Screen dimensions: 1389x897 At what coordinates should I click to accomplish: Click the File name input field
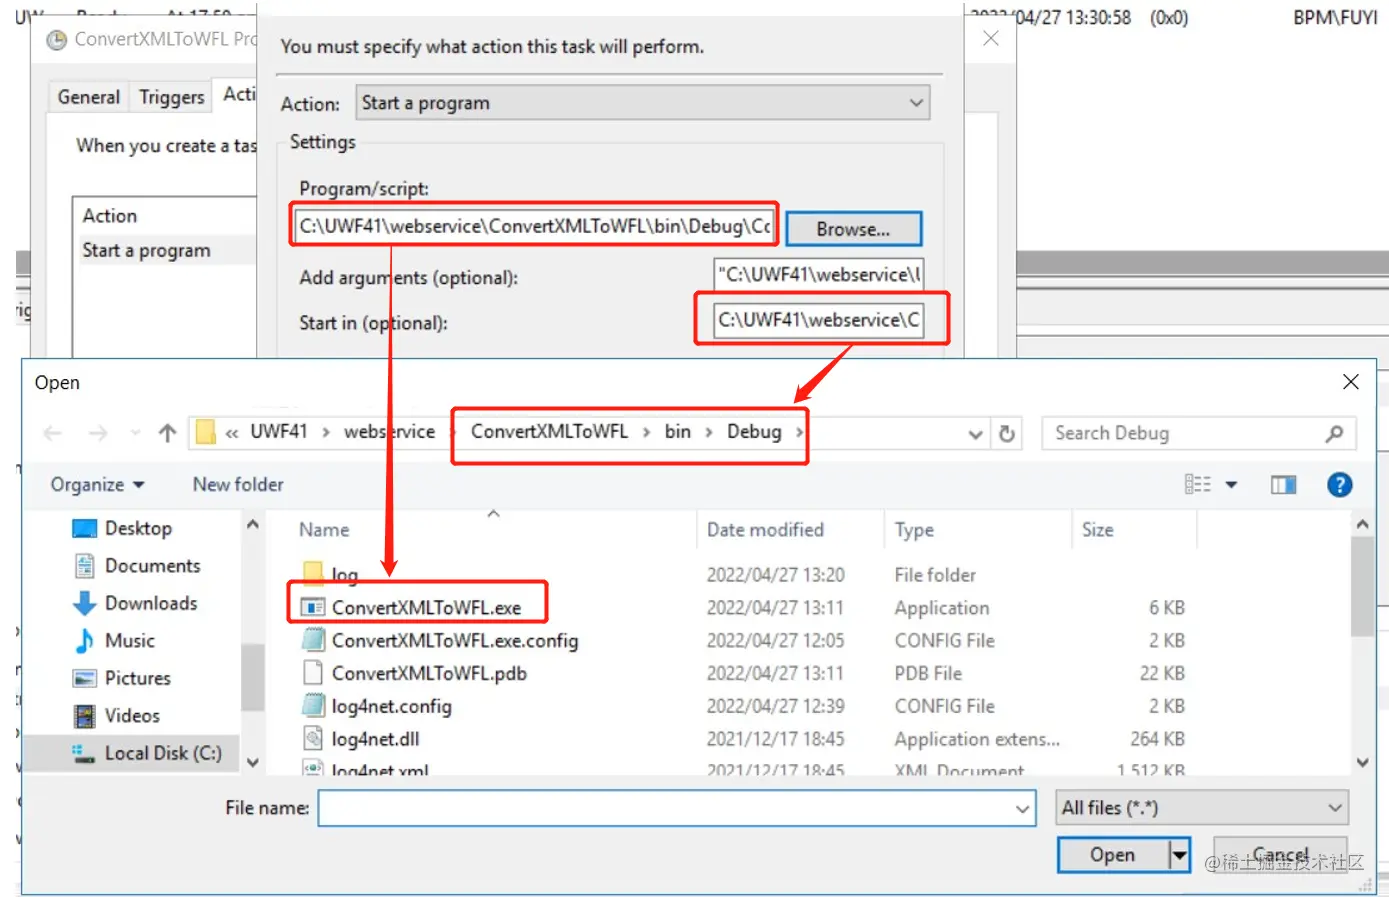tap(667, 809)
